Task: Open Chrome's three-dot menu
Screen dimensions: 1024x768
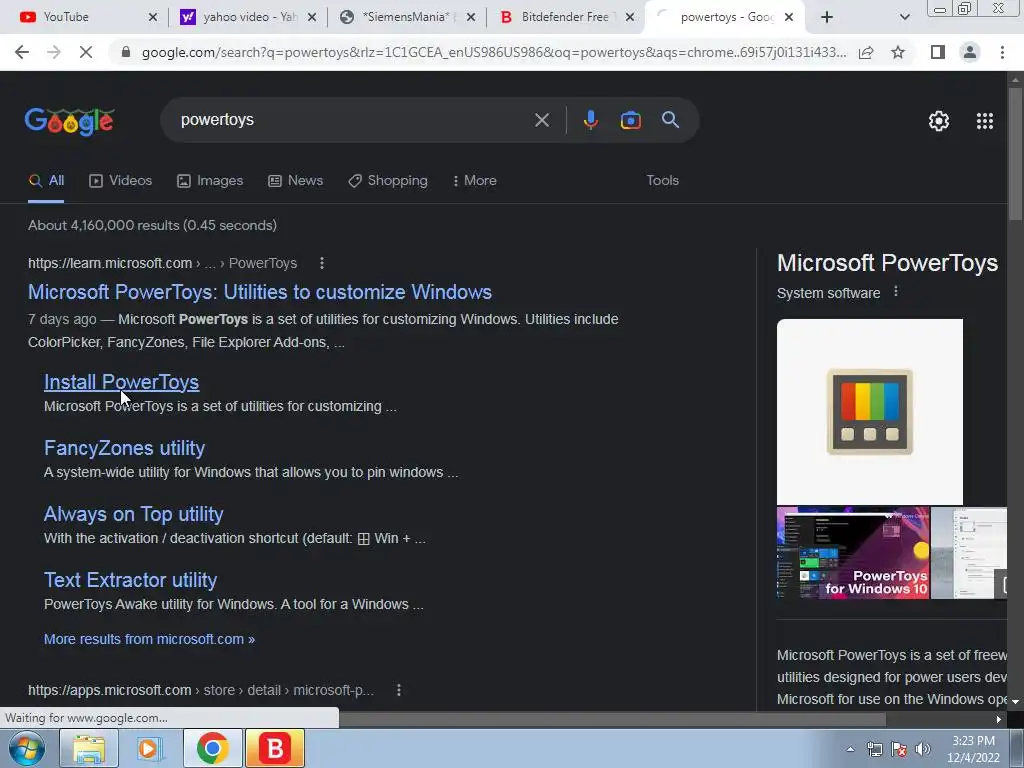Action: (x=1002, y=52)
